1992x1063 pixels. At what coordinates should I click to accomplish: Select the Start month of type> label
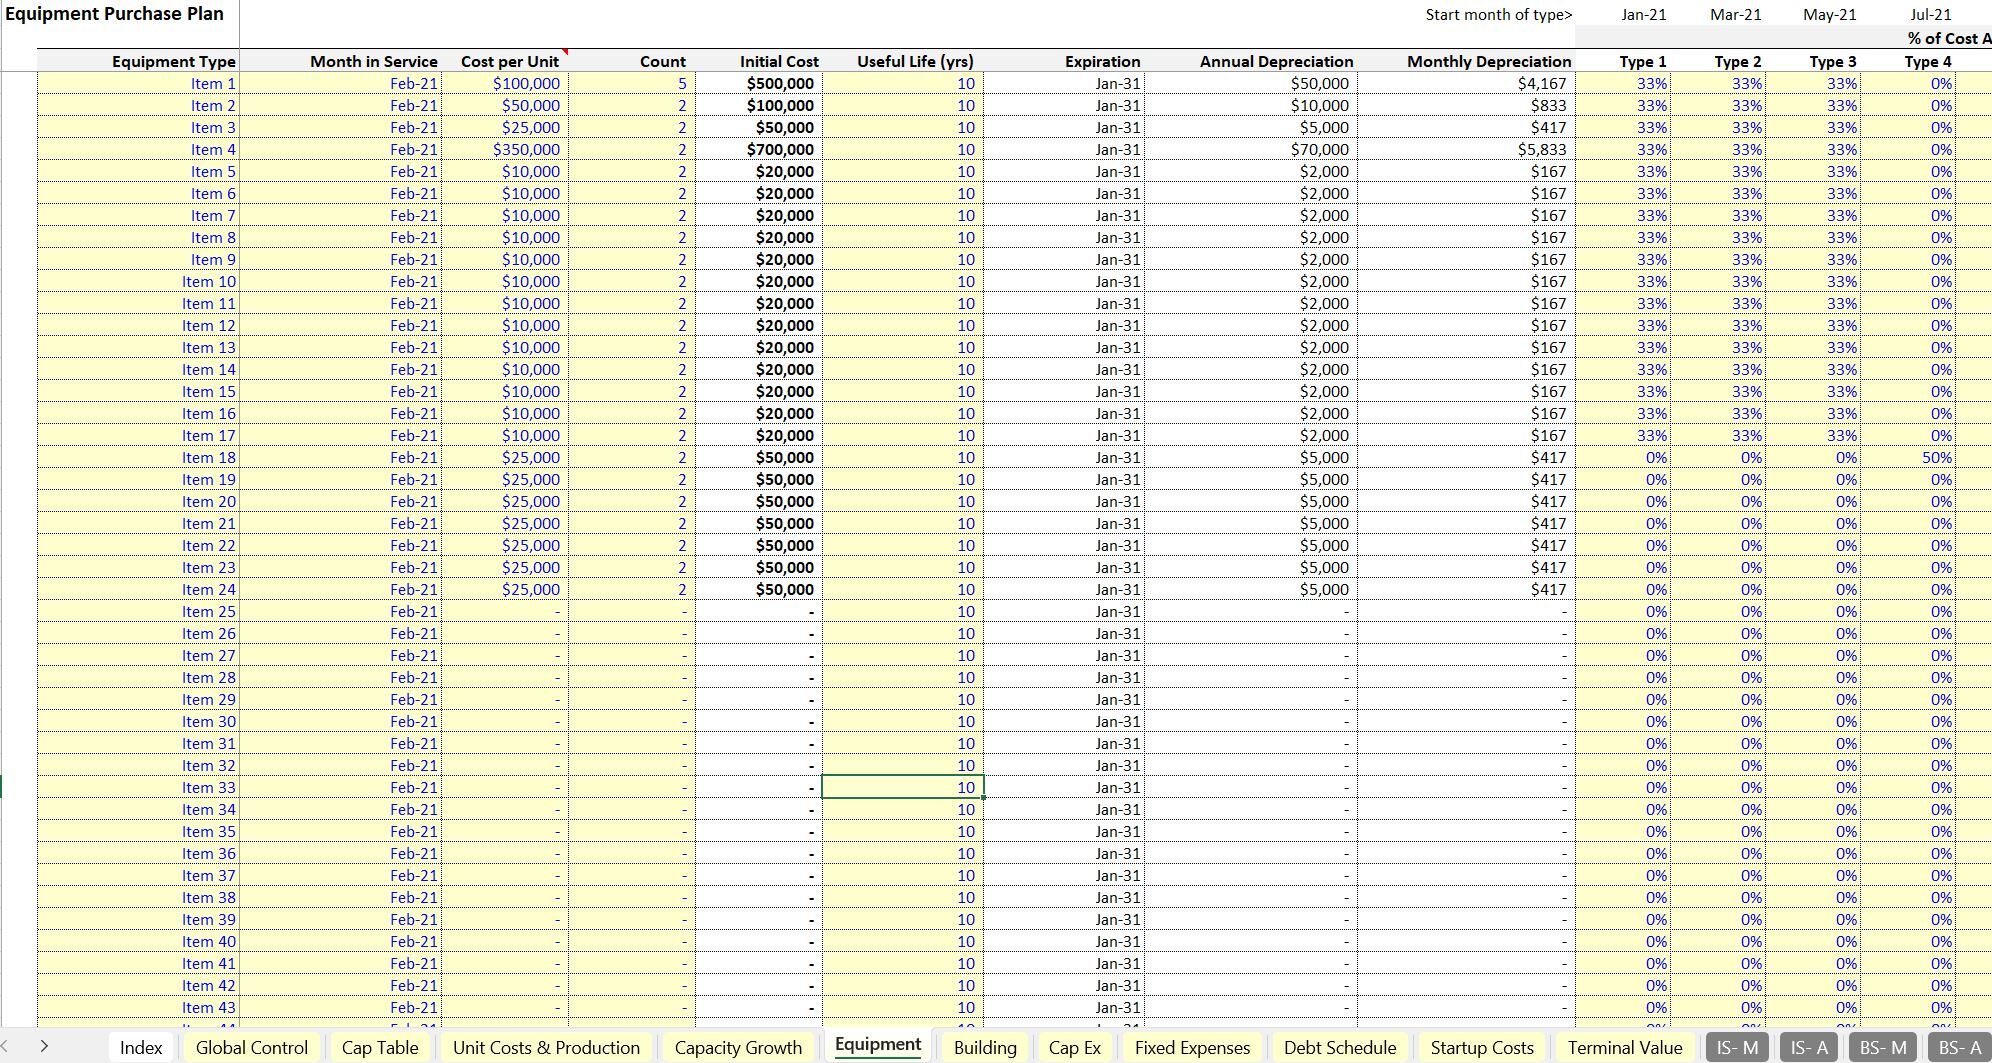(1499, 14)
